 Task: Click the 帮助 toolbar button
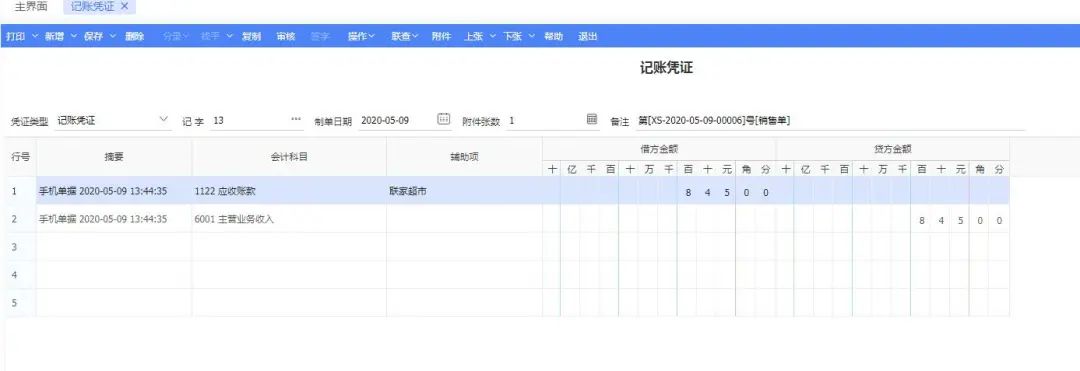(x=553, y=36)
